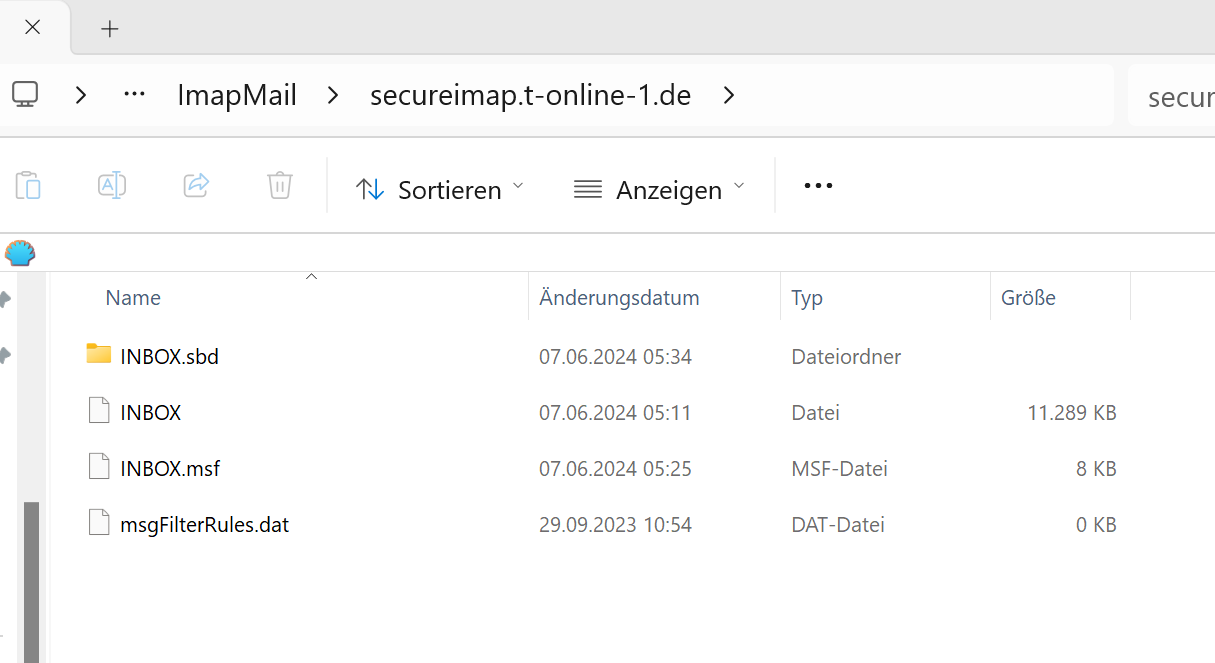This screenshot has height=663, width=1215.
Task: Open the INBOX.sbd folder icon
Action: 99,354
